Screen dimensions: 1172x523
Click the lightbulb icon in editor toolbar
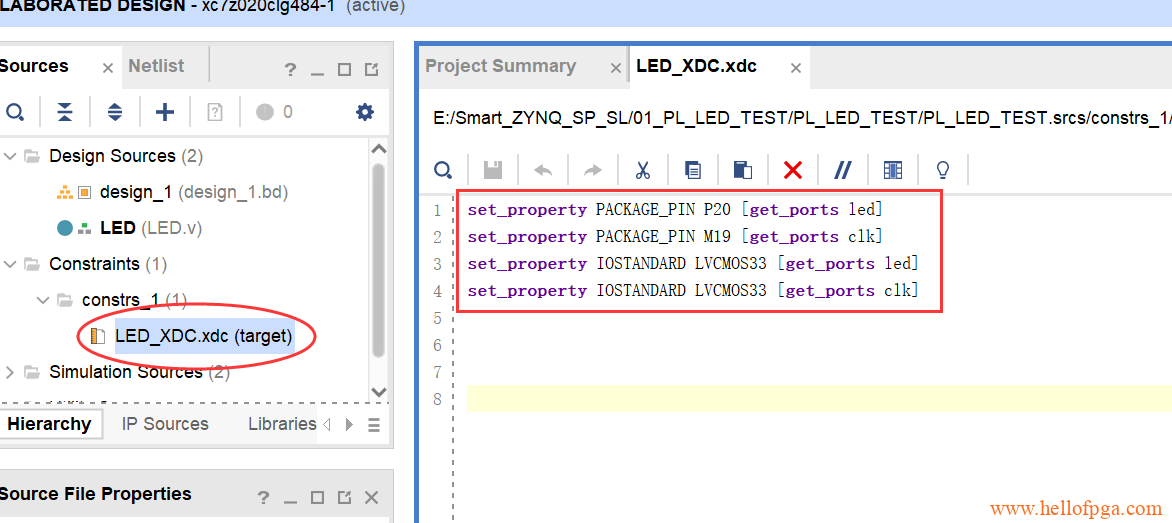pos(942,170)
